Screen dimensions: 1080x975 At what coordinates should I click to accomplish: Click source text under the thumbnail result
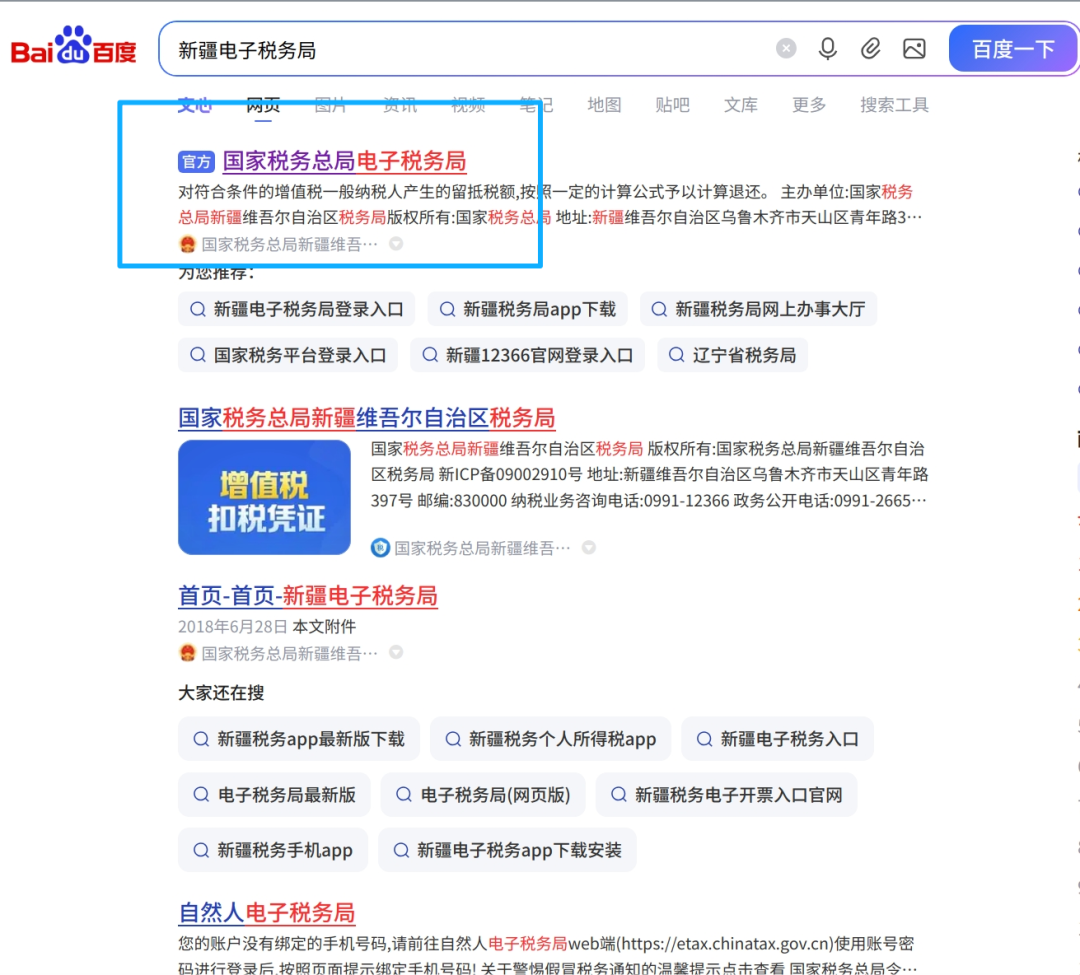pos(482,548)
